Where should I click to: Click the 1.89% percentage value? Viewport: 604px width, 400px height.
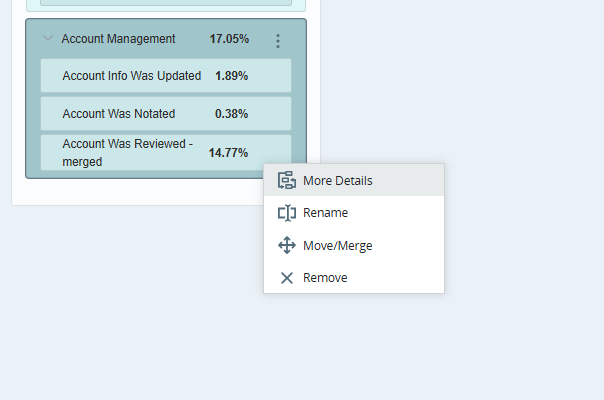(x=232, y=76)
